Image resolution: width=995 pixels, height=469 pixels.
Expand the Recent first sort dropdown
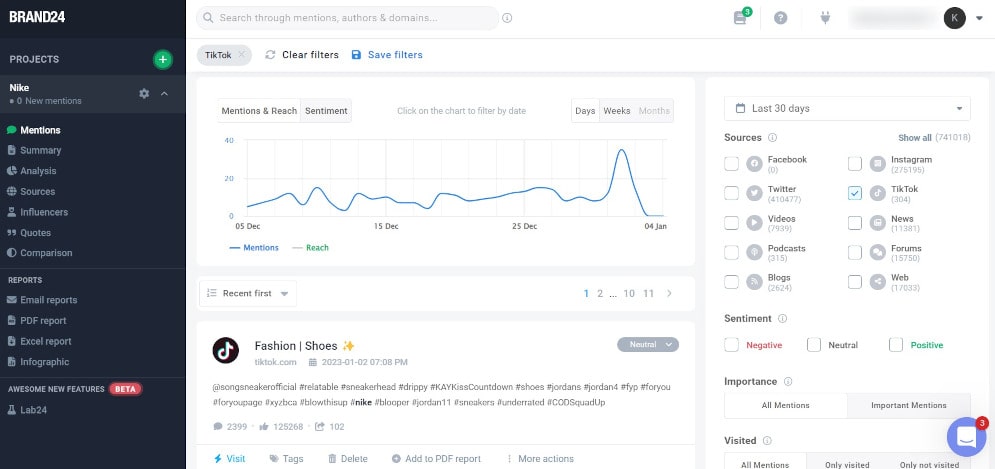pyautogui.click(x=248, y=293)
